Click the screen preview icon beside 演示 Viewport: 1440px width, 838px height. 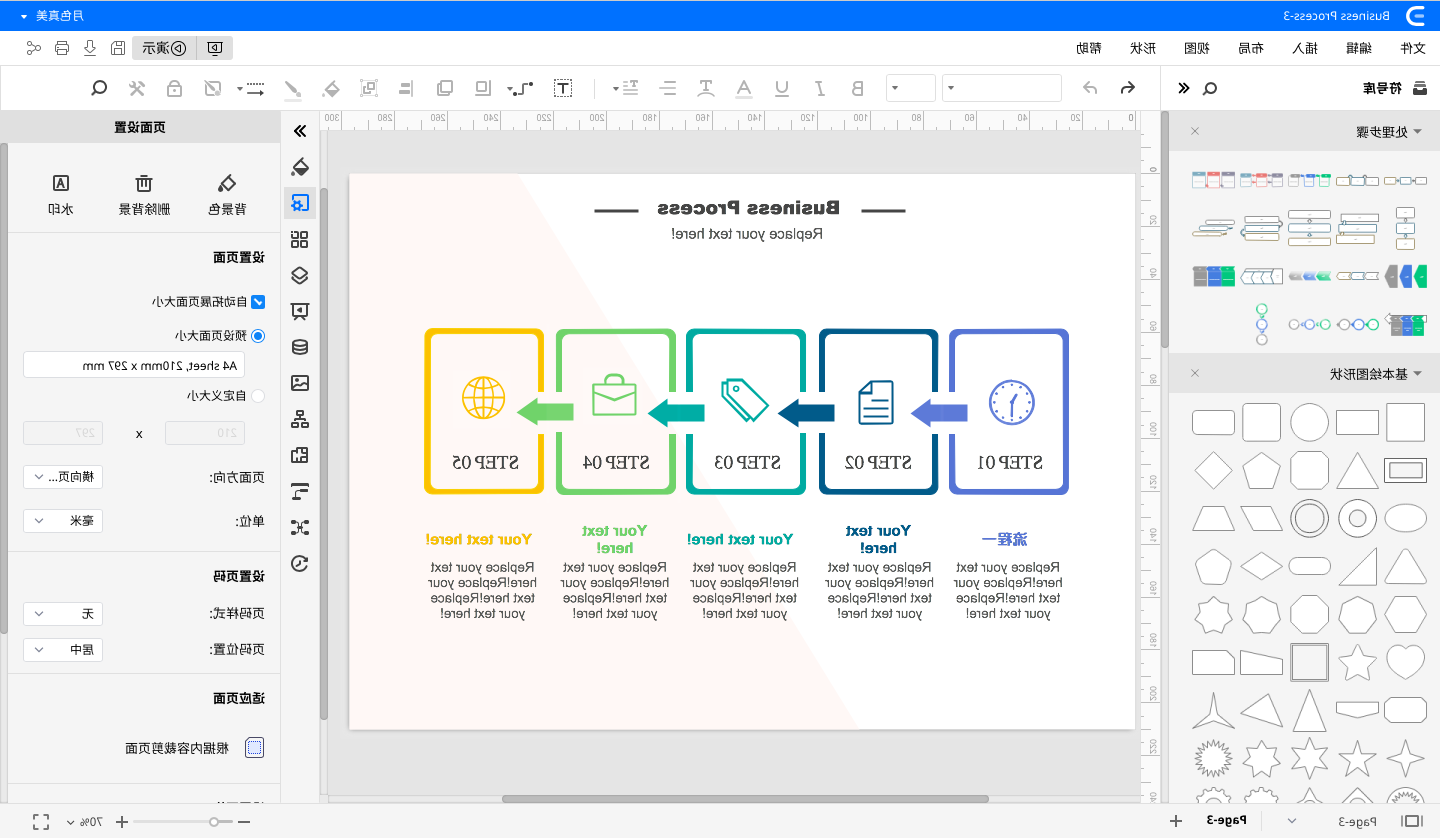(x=215, y=48)
